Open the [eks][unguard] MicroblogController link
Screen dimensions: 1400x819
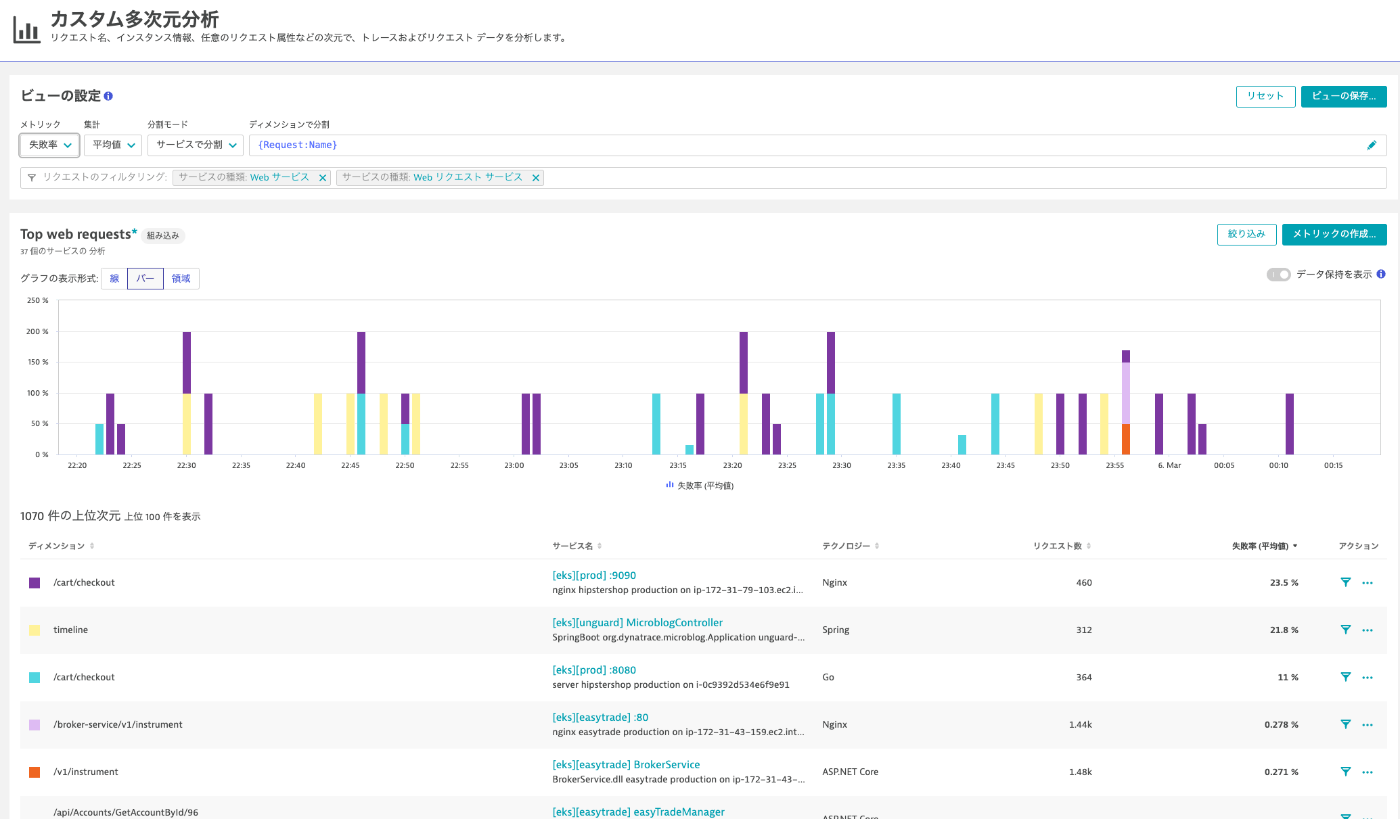(x=637, y=622)
